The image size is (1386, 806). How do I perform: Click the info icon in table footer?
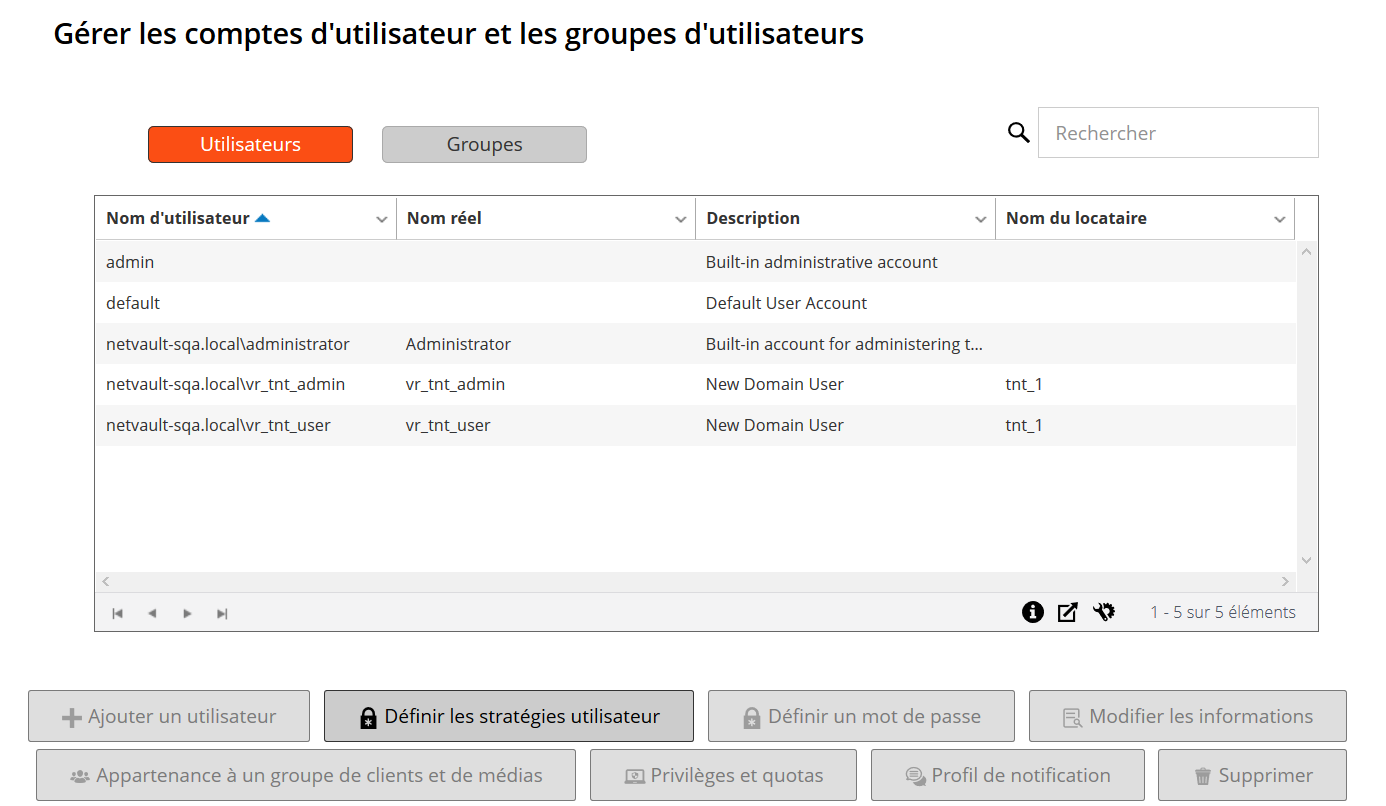pos(1033,612)
